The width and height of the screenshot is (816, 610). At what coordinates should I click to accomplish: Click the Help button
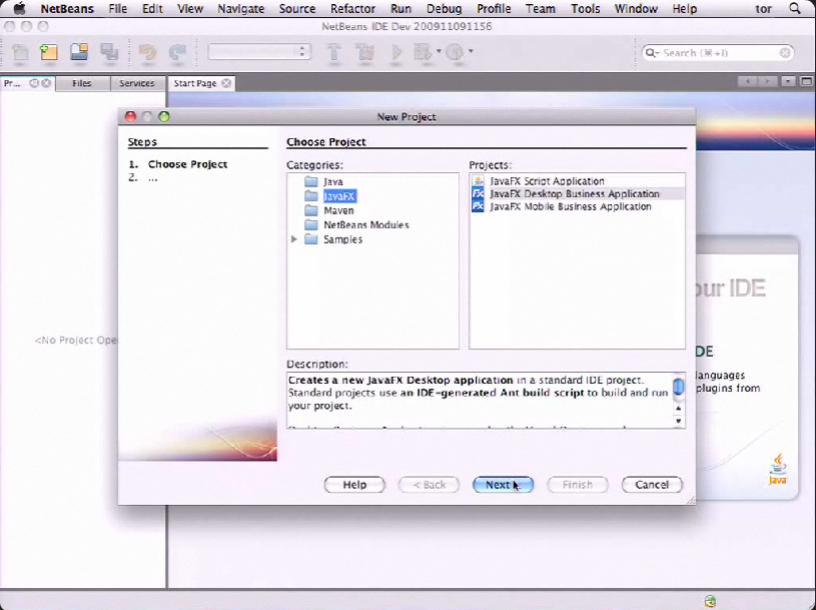tap(354, 485)
